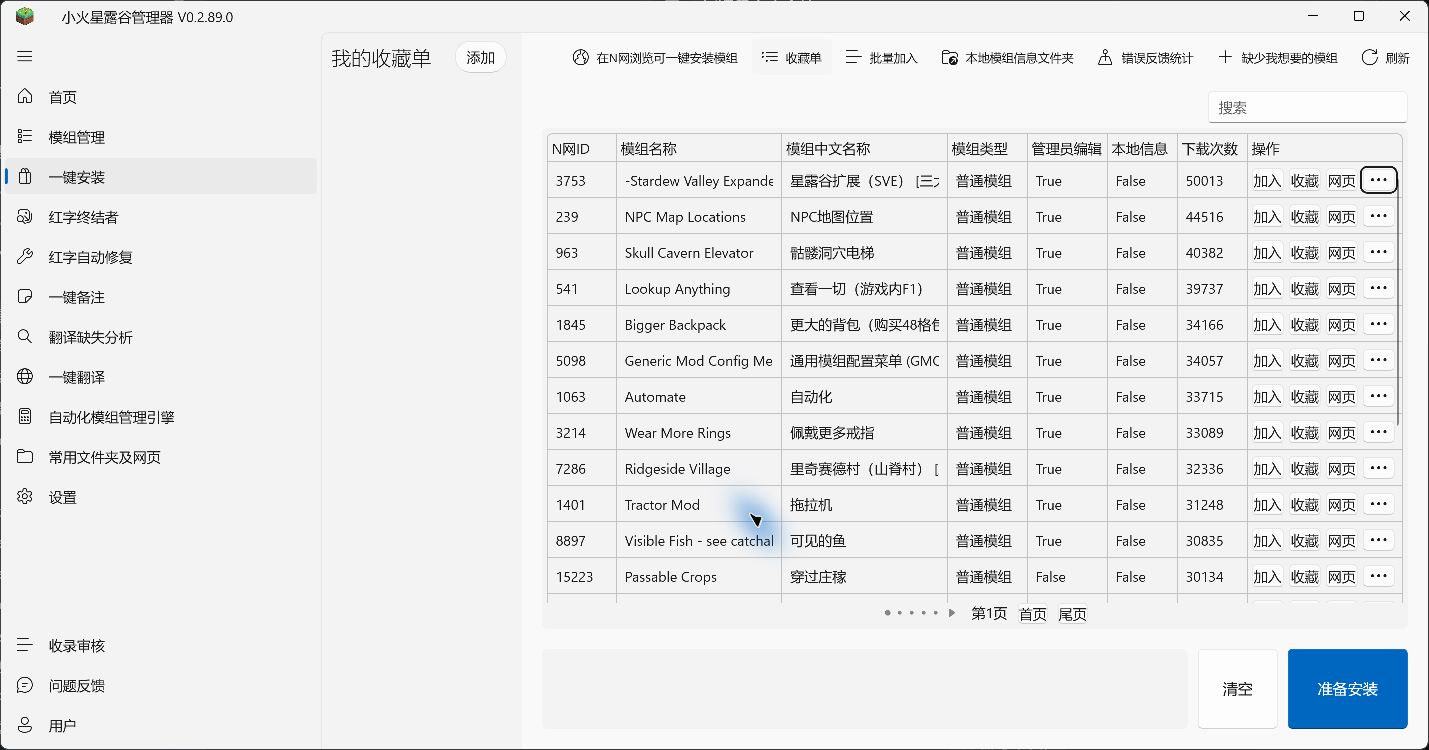Open 用户 account page
The width and height of the screenshot is (1429, 750).
pyautogui.click(x=161, y=726)
